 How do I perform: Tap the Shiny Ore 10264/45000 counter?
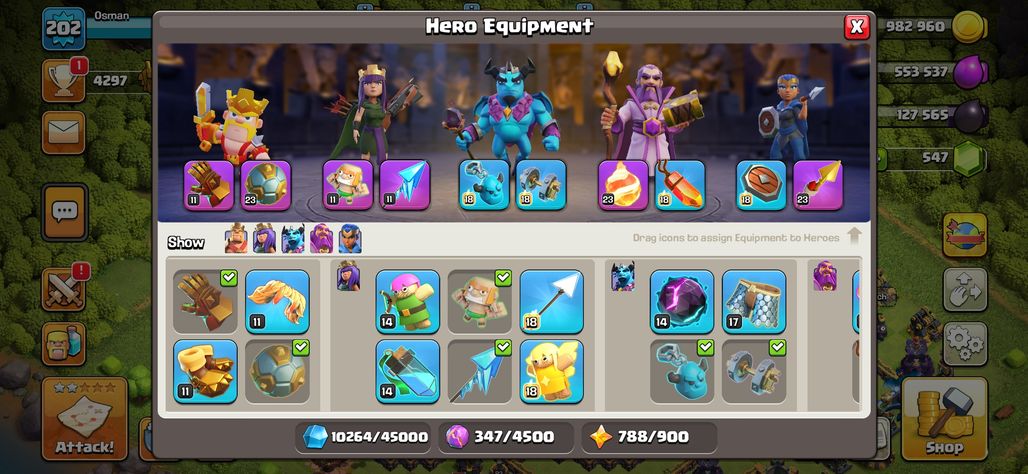[364, 437]
